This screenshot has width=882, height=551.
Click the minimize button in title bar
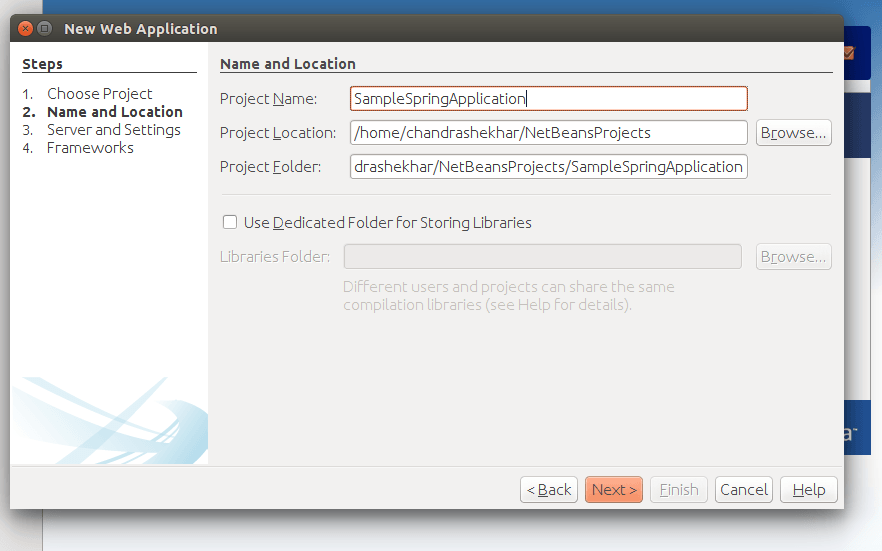click(45, 29)
